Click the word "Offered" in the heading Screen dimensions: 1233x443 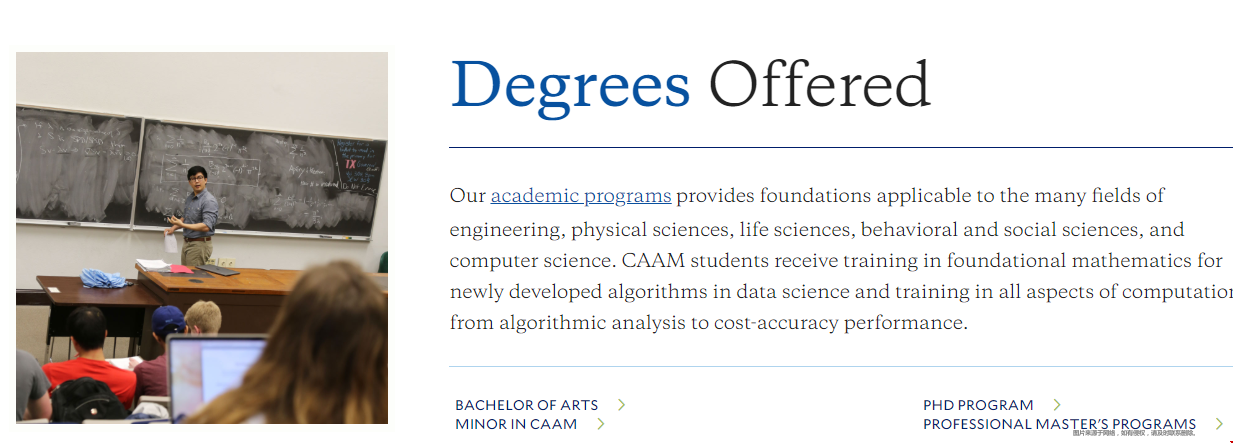tap(819, 85)
